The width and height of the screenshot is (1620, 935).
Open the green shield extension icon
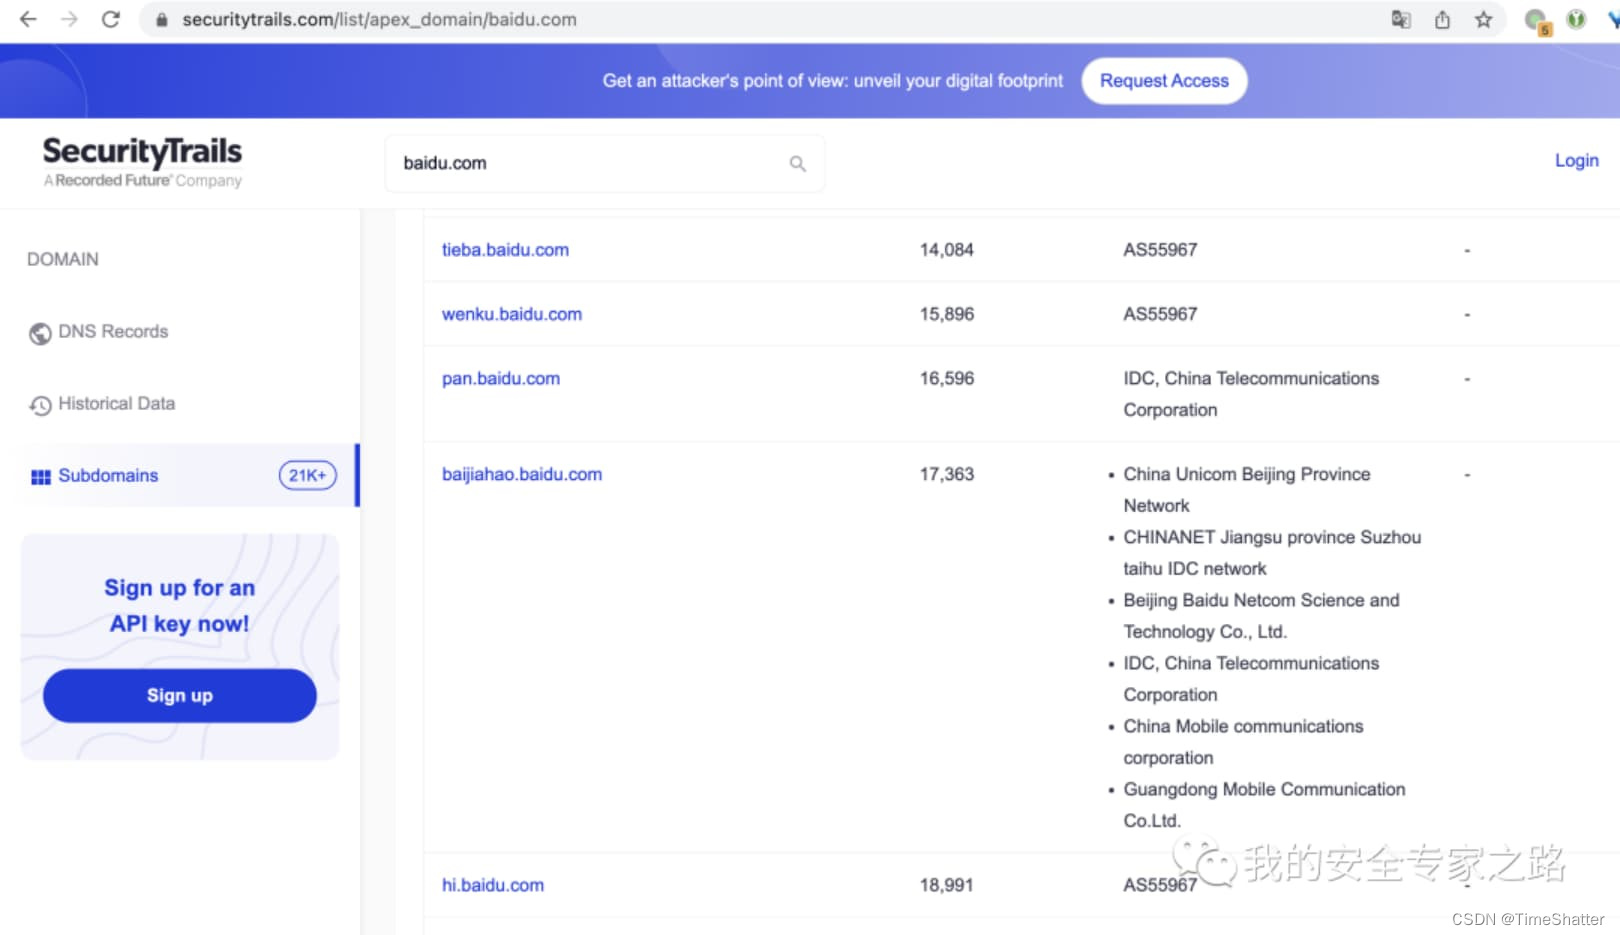coord(1576,19)
